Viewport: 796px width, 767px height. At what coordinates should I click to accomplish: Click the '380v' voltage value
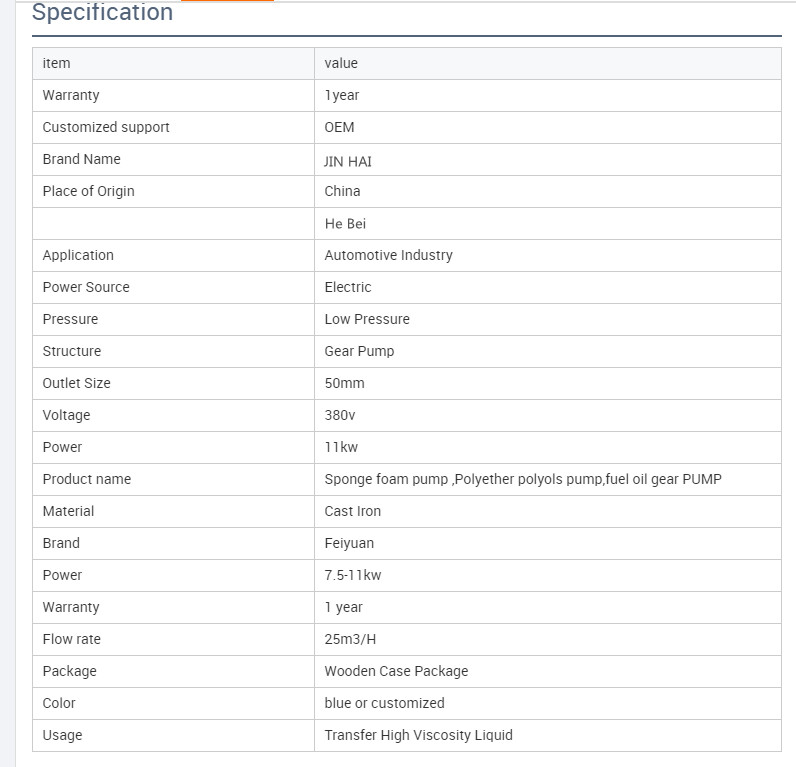tap(340, 415)
